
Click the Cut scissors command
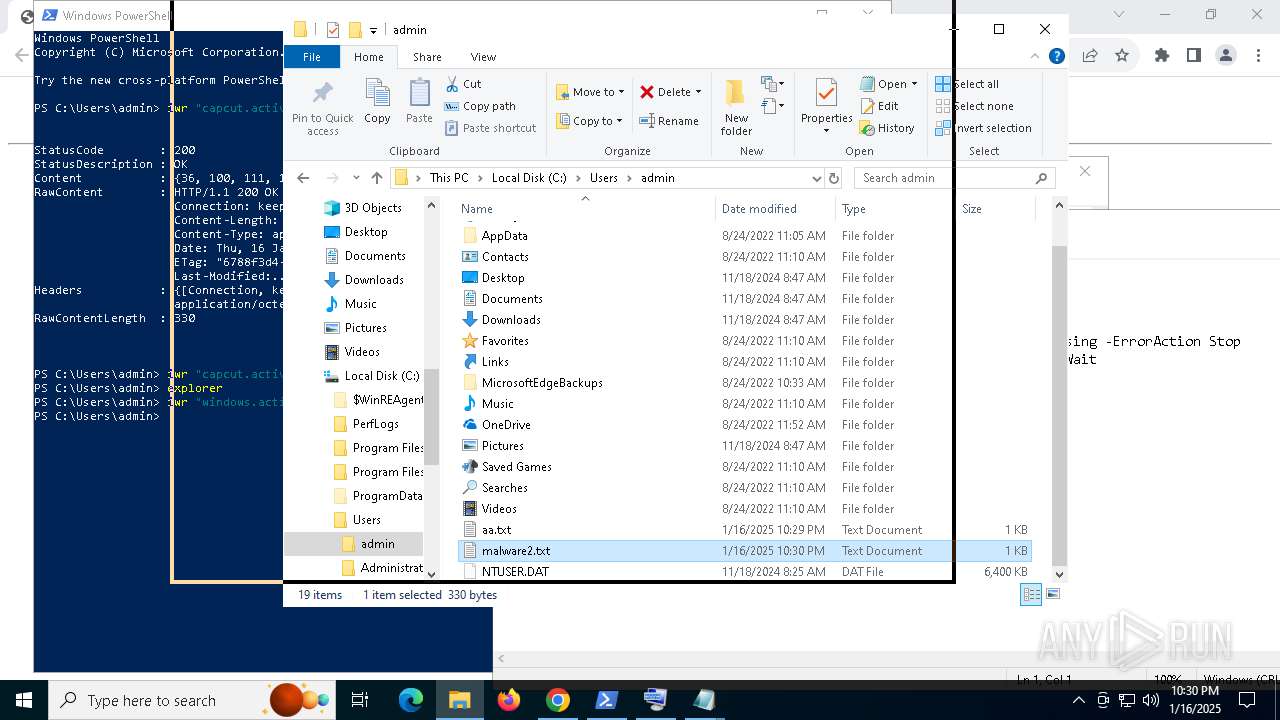click(463, 84)
